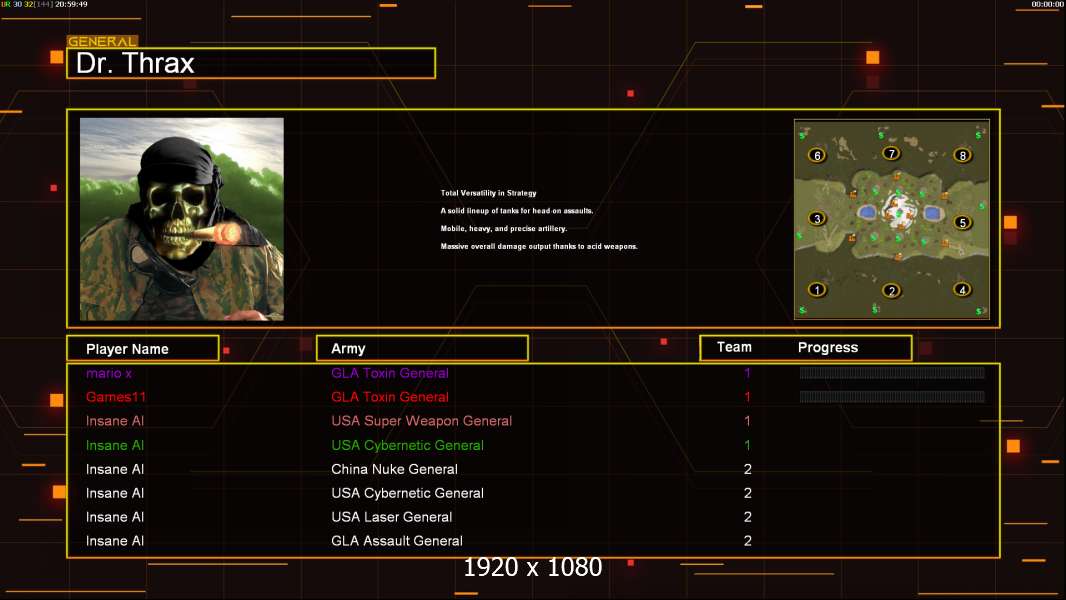Click the GENERAL label above the name
1066x600 pixels.
point(102,41)
